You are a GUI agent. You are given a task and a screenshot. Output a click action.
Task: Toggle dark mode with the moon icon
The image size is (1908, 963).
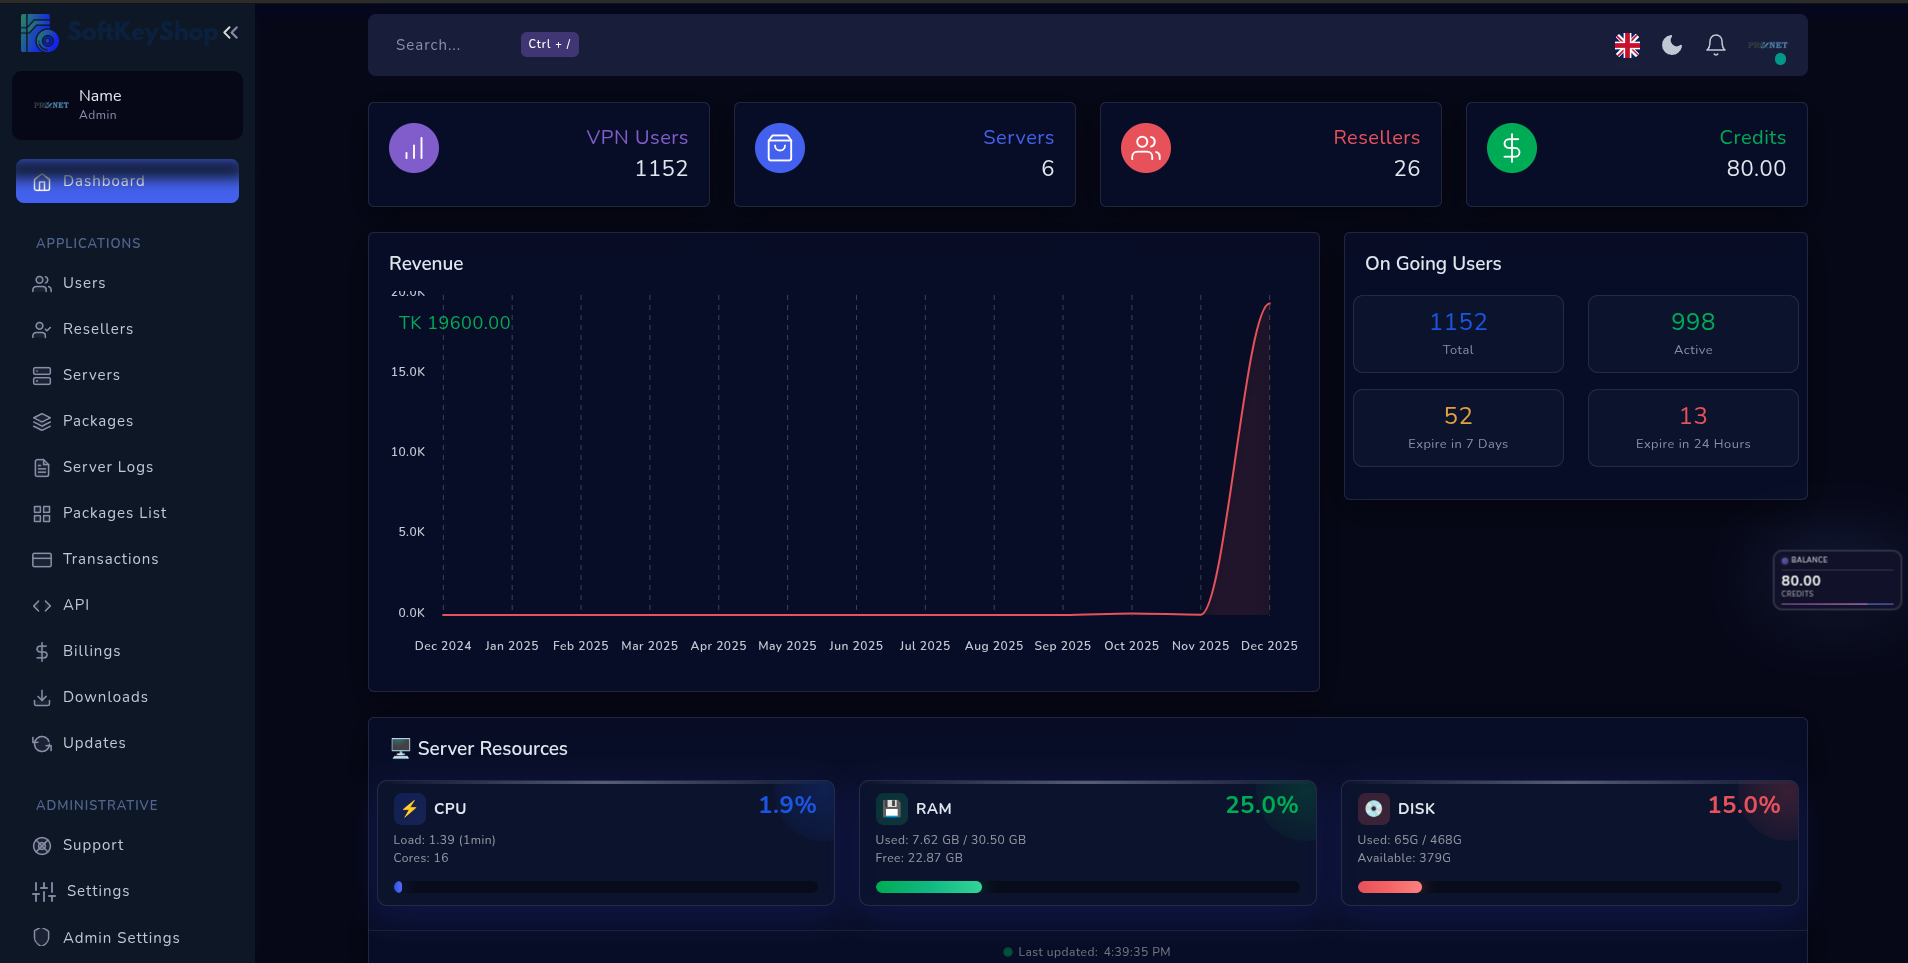(1669, 45)
